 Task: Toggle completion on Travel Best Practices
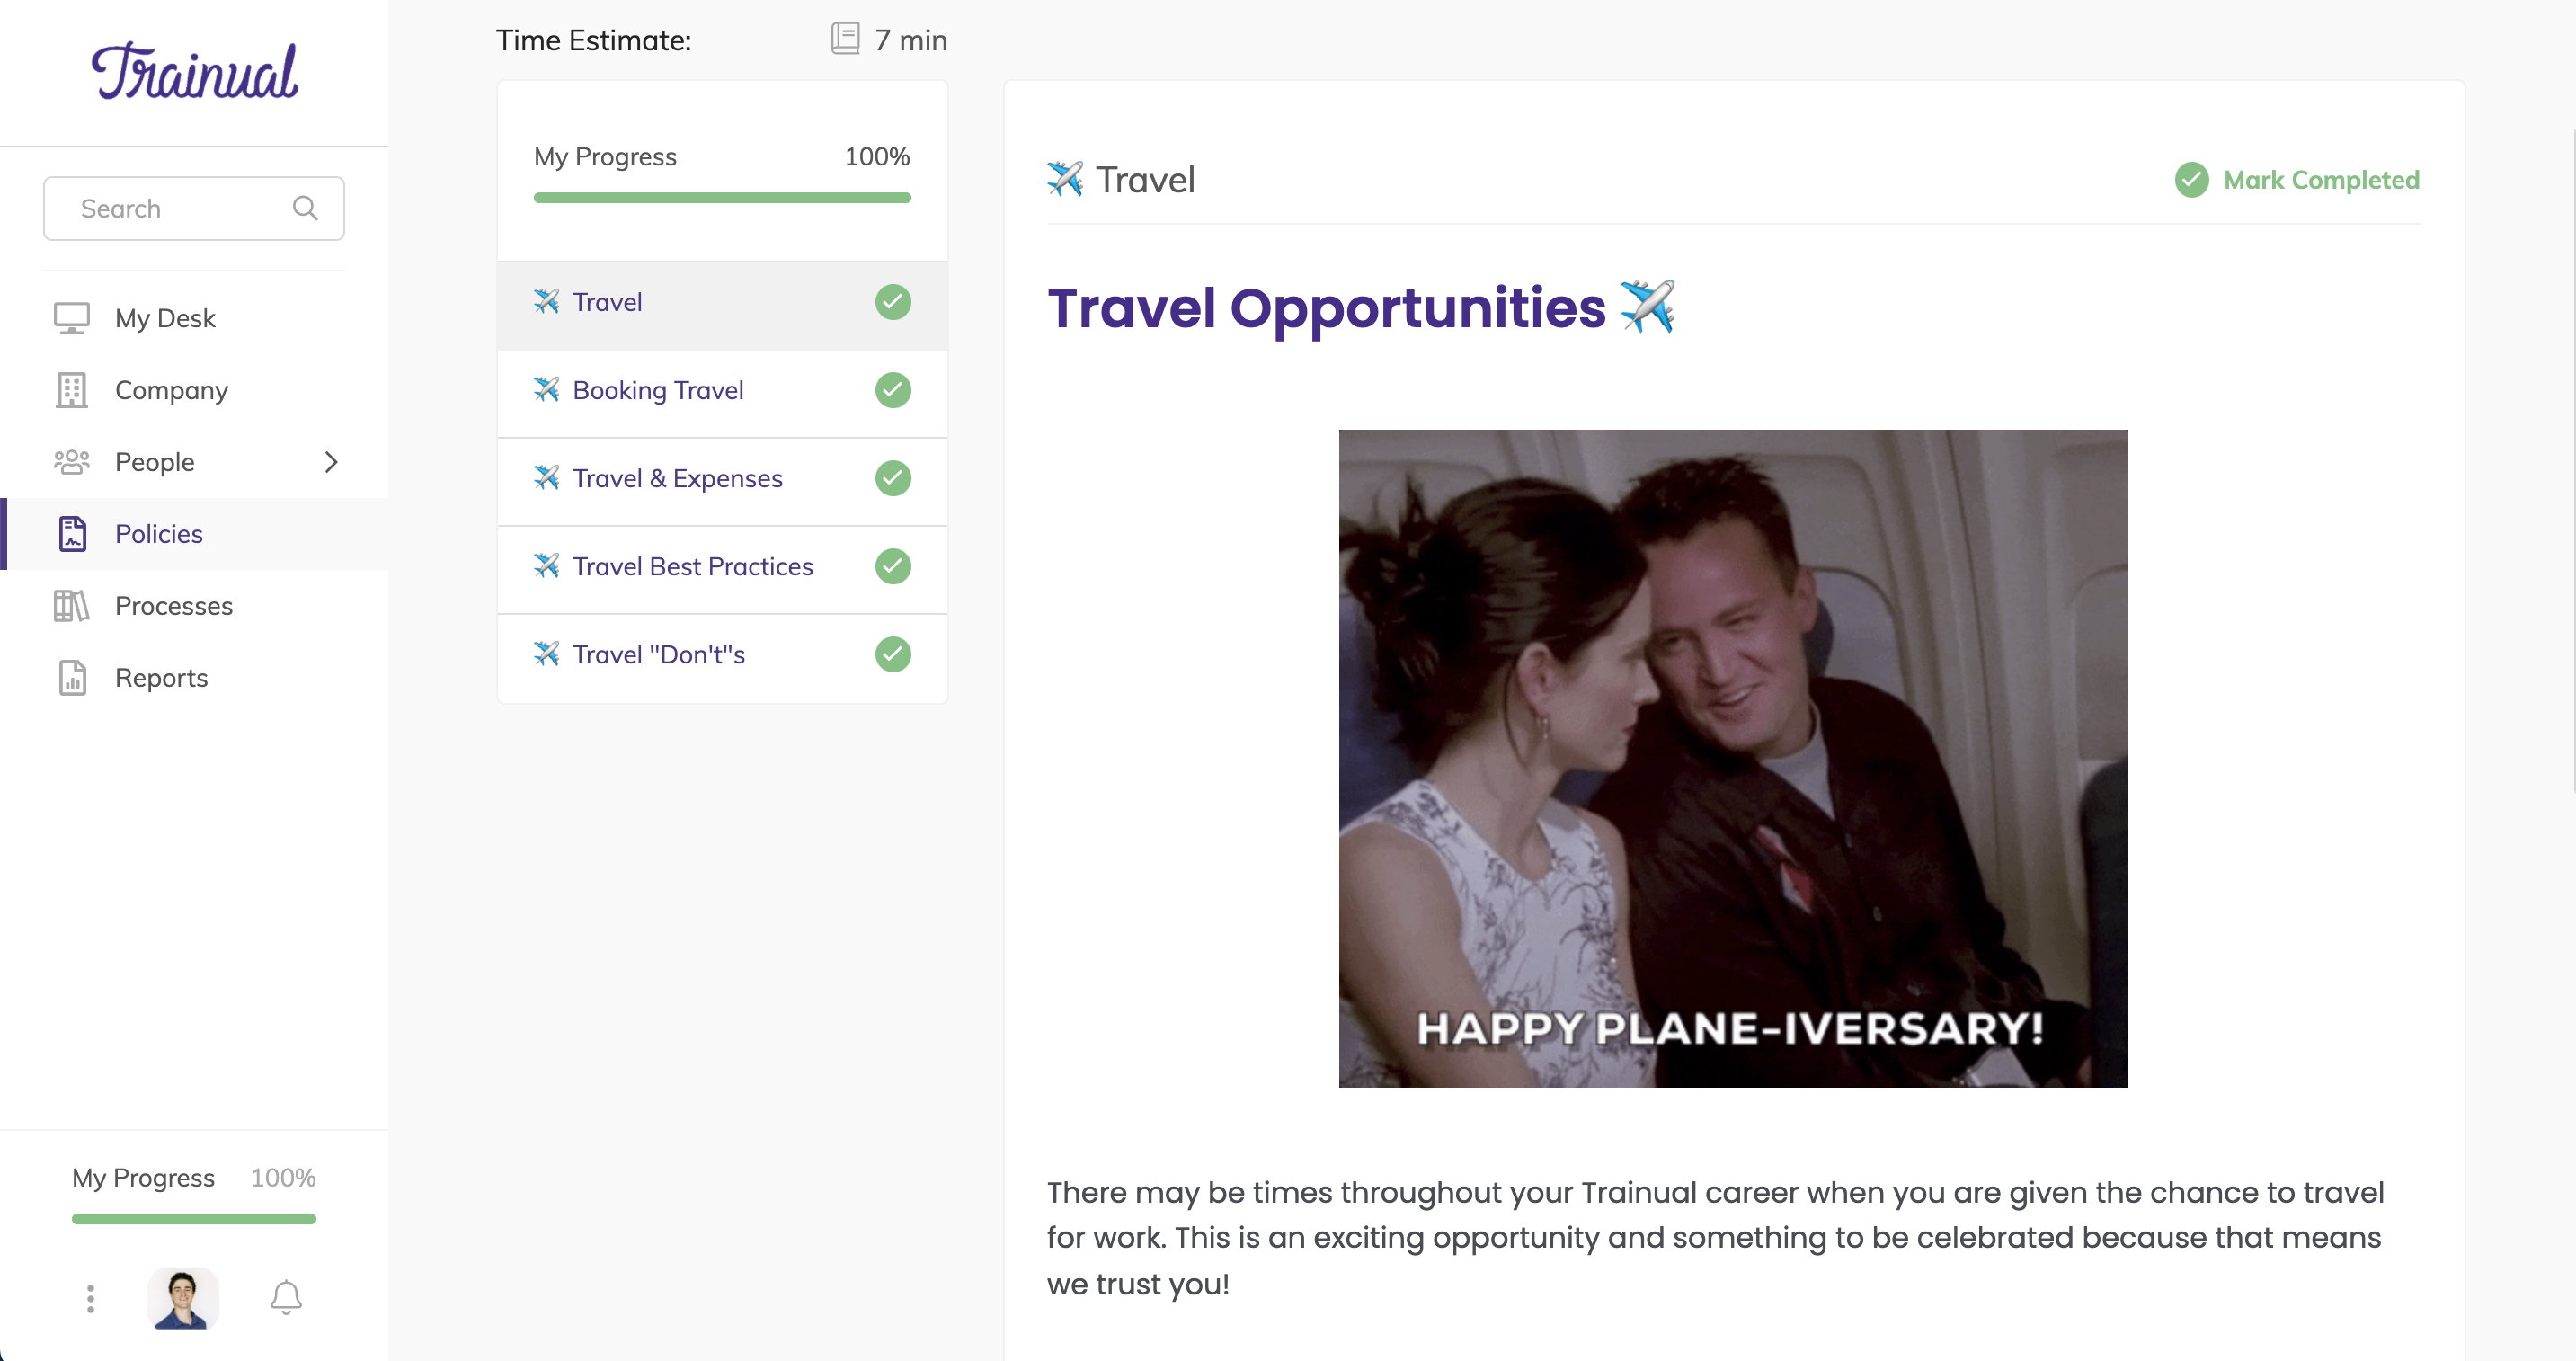coord(893,566)
